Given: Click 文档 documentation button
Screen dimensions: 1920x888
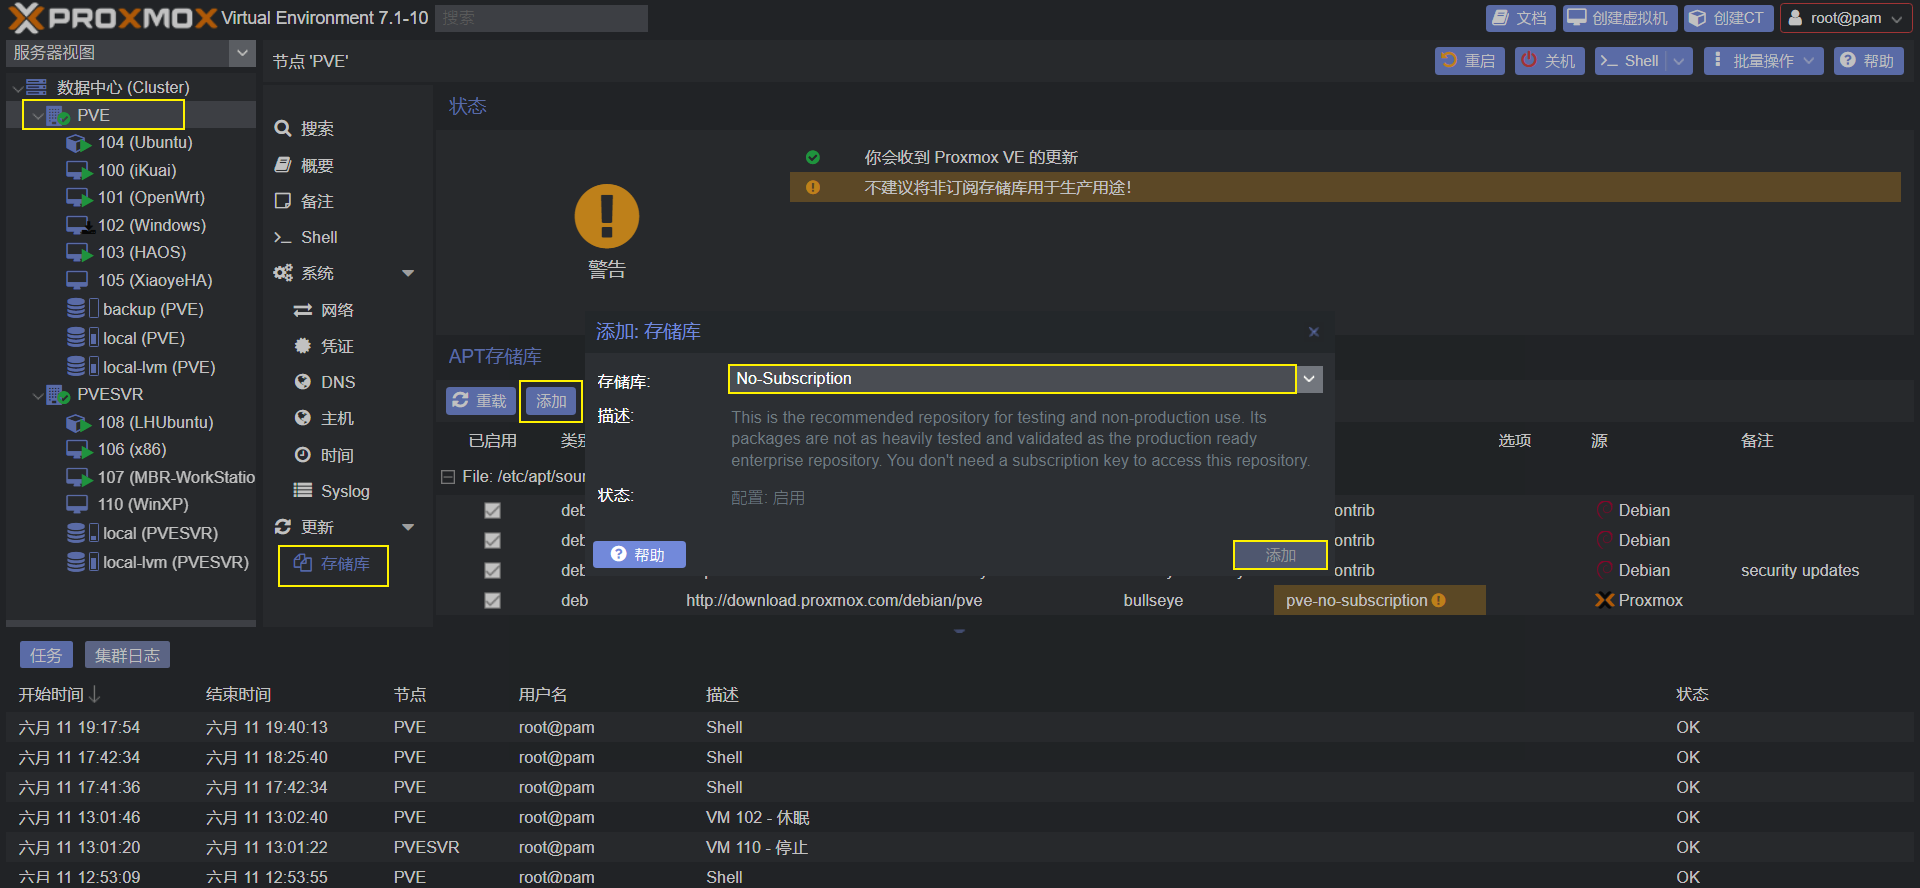Looking at the screenshot, I should click(x=1521, y=18).
